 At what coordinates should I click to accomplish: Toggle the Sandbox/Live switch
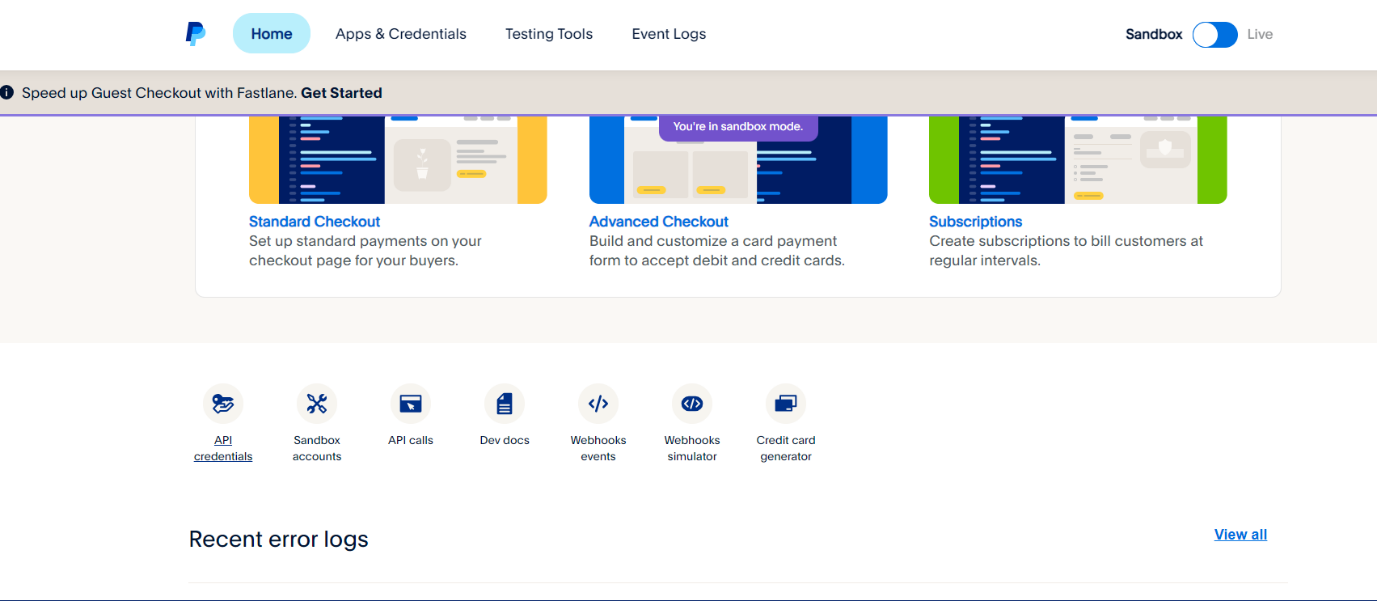[x=1215, y=34]
